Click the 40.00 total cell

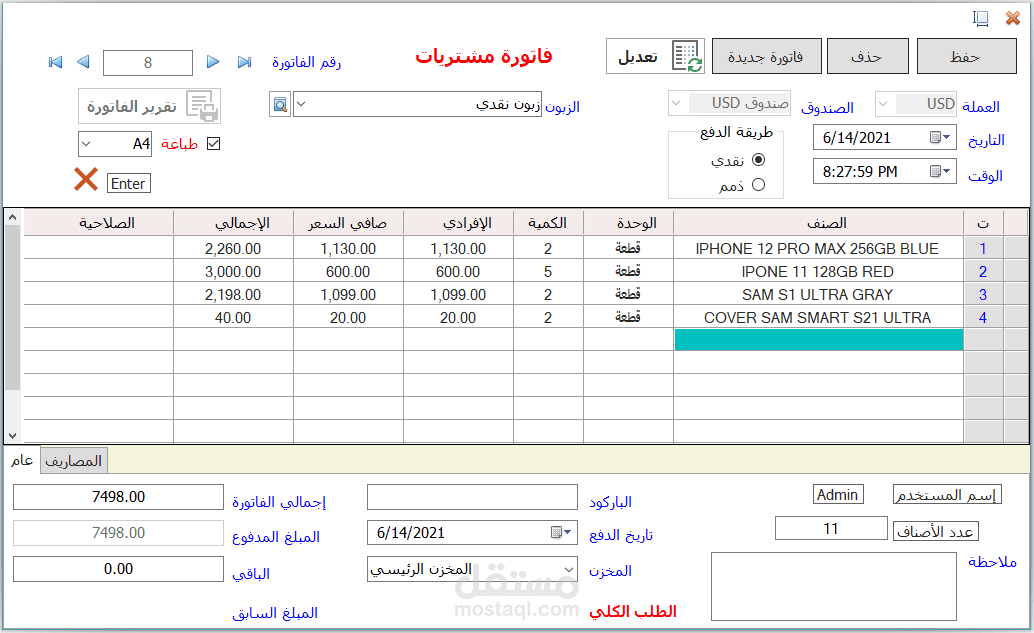click(x=233, y=318)
